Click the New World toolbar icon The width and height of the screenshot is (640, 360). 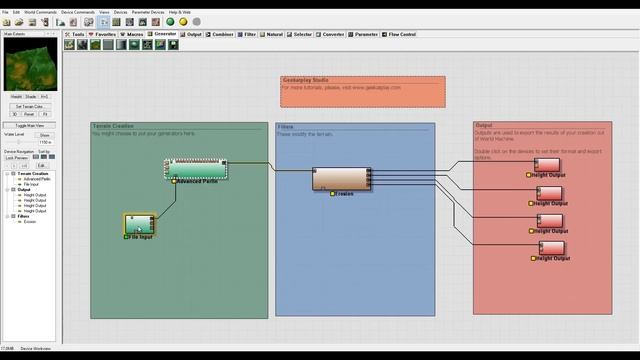tap(6, 22)
